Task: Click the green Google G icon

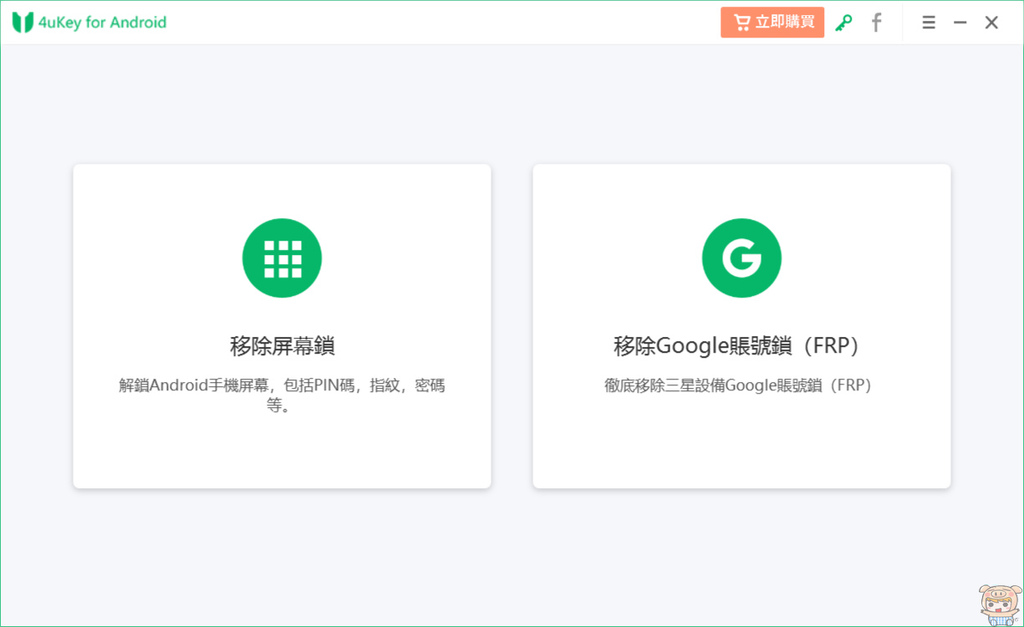Action: [741, 257]
